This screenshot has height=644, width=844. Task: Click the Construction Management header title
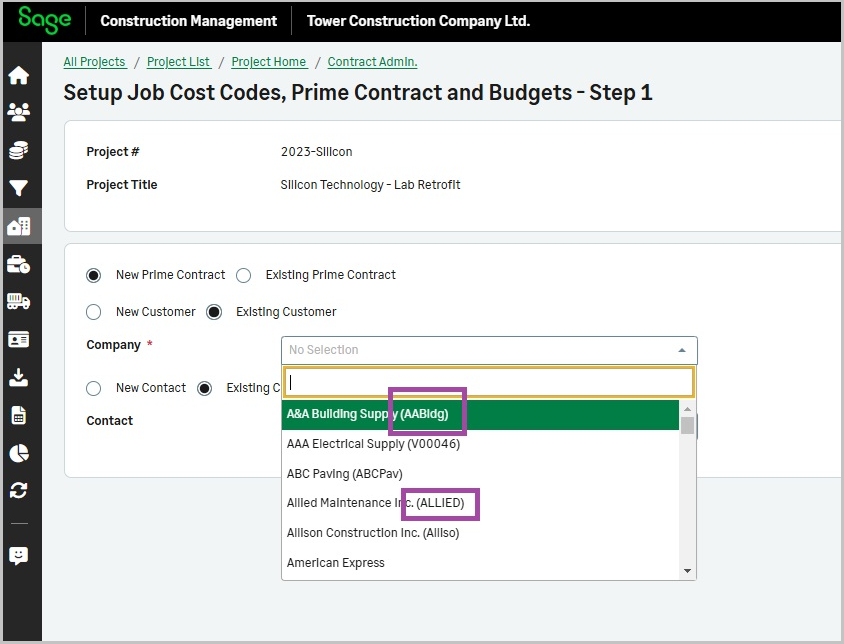tap(188, 21)
